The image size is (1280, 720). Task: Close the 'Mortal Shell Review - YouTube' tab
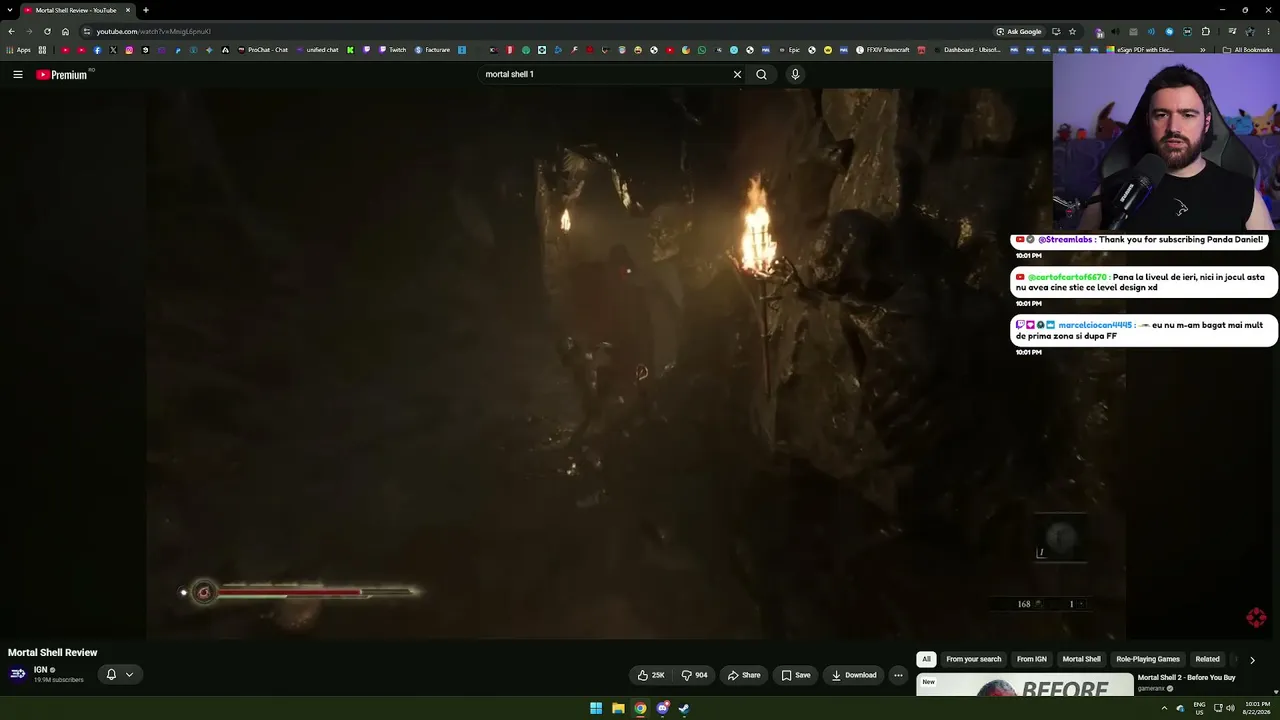click(x=128, y=10)
